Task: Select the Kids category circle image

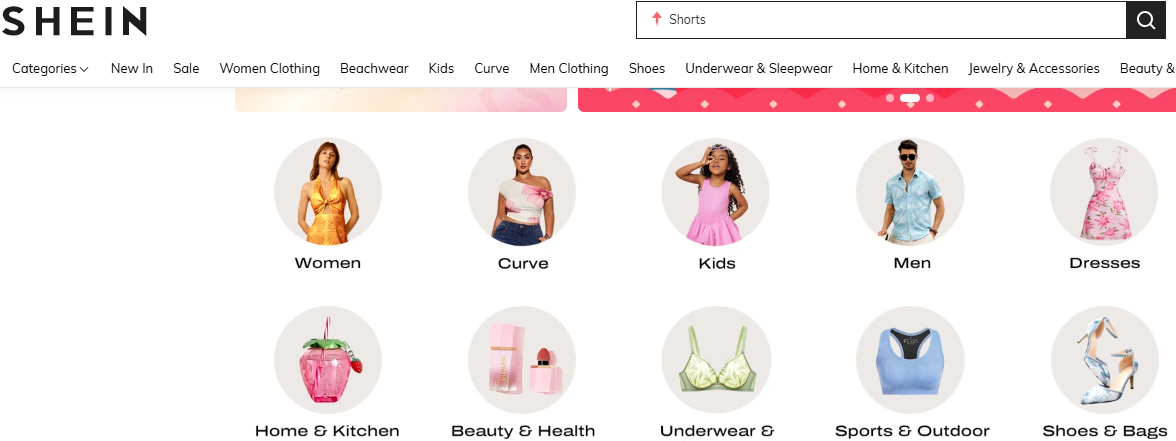Action: click(716, 192)
